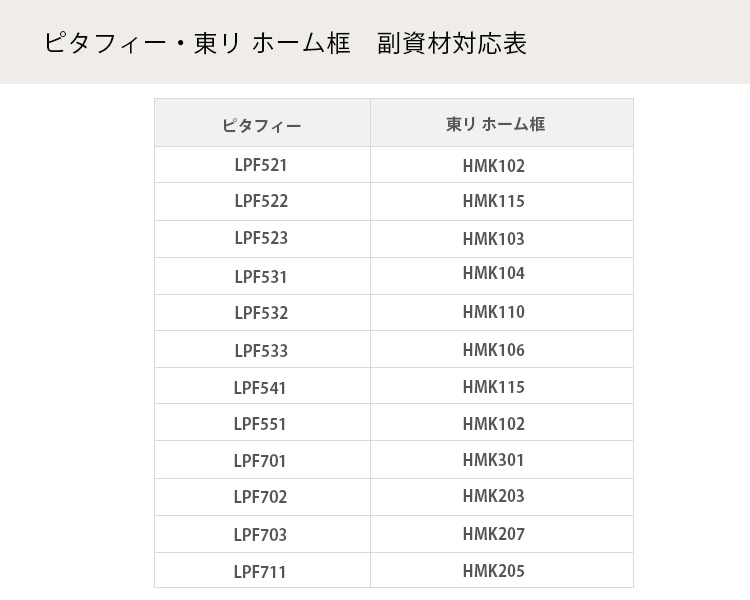This screenshot has height=600, width=750.
Task: Select the LPF531 entry
Action: 261,276
